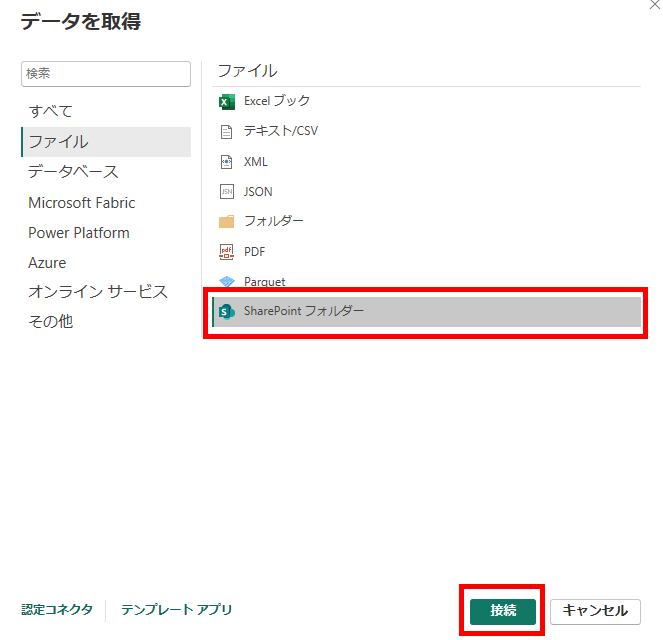Pick the Parquet text label
Image resolution: width=663 pixels, height=640 pixels.
tap(264, 282)
